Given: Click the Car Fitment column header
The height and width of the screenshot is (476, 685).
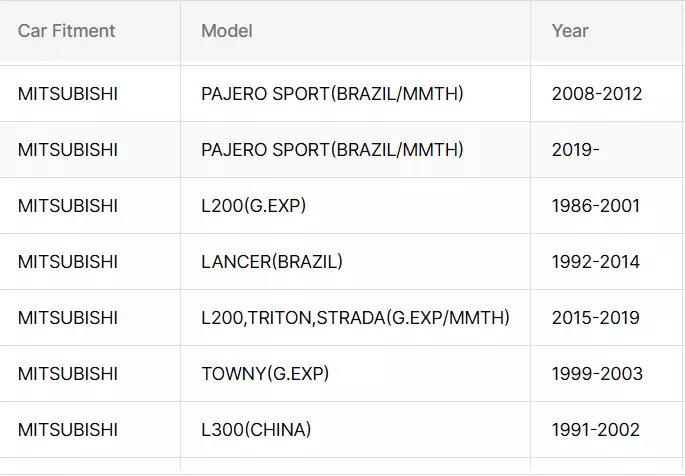Looking at the screenshot, I should pyautogui.click(x=90, y=31).
